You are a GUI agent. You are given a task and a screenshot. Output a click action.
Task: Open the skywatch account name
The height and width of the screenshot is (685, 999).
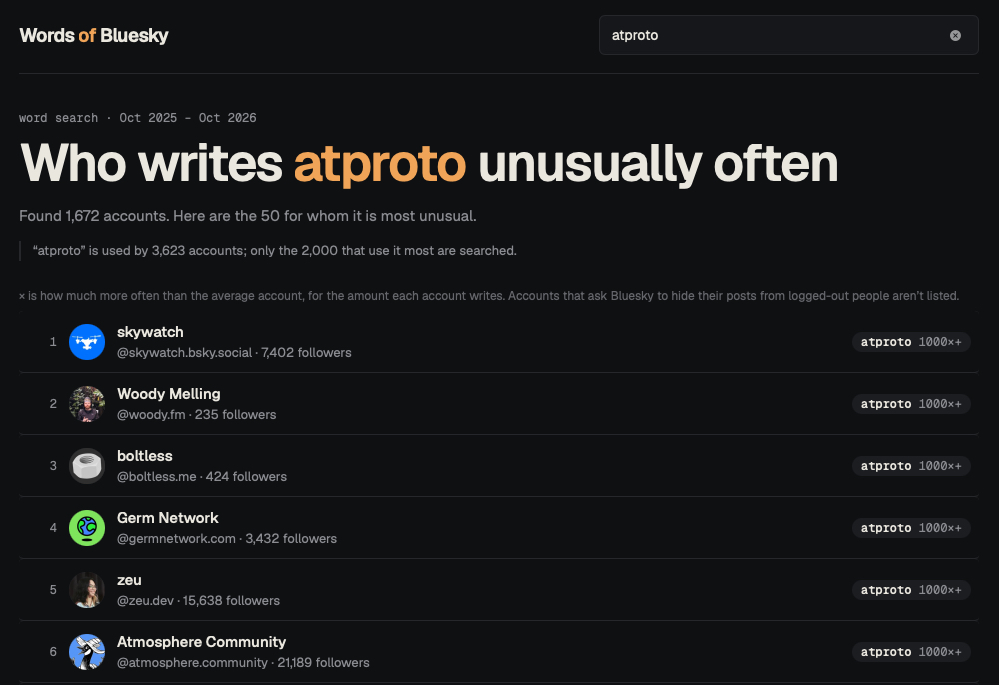[150, 332]
